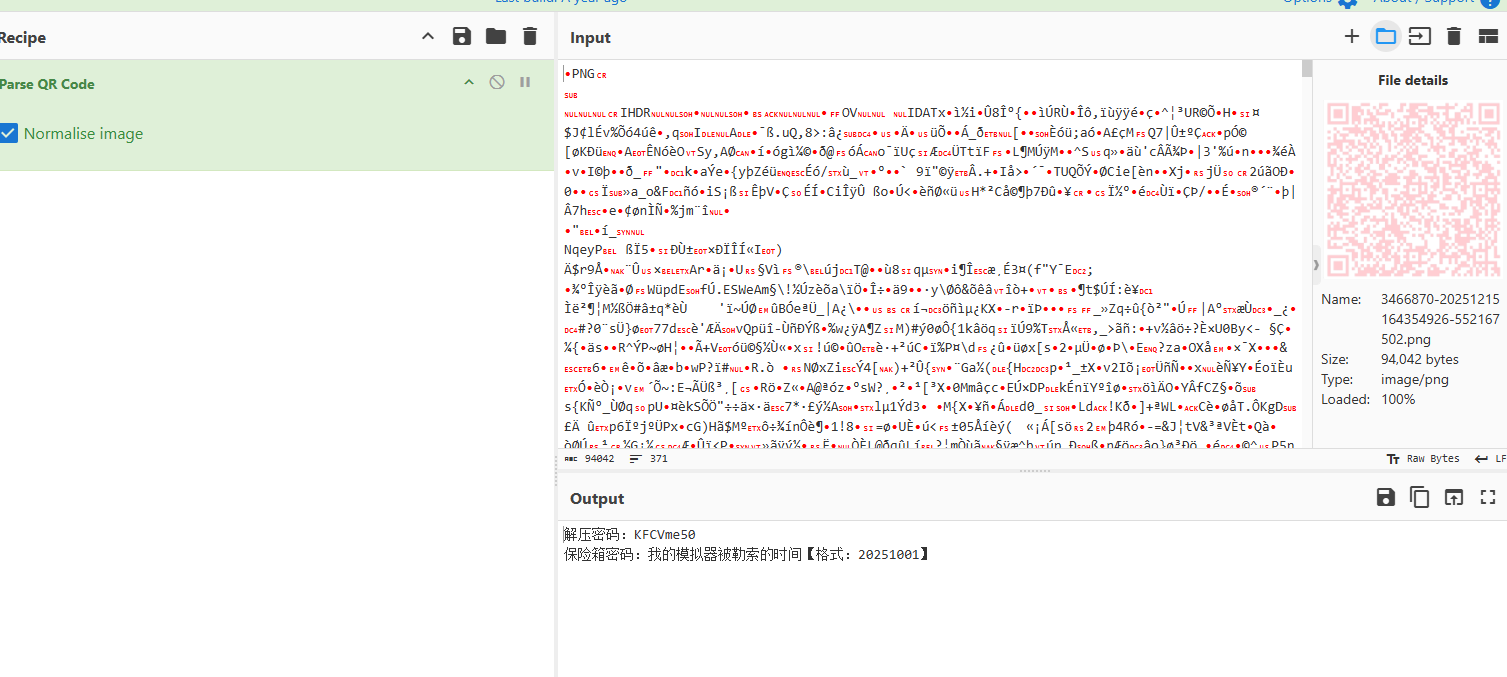Click the QR code file thumbnail

pos(1411,191)
